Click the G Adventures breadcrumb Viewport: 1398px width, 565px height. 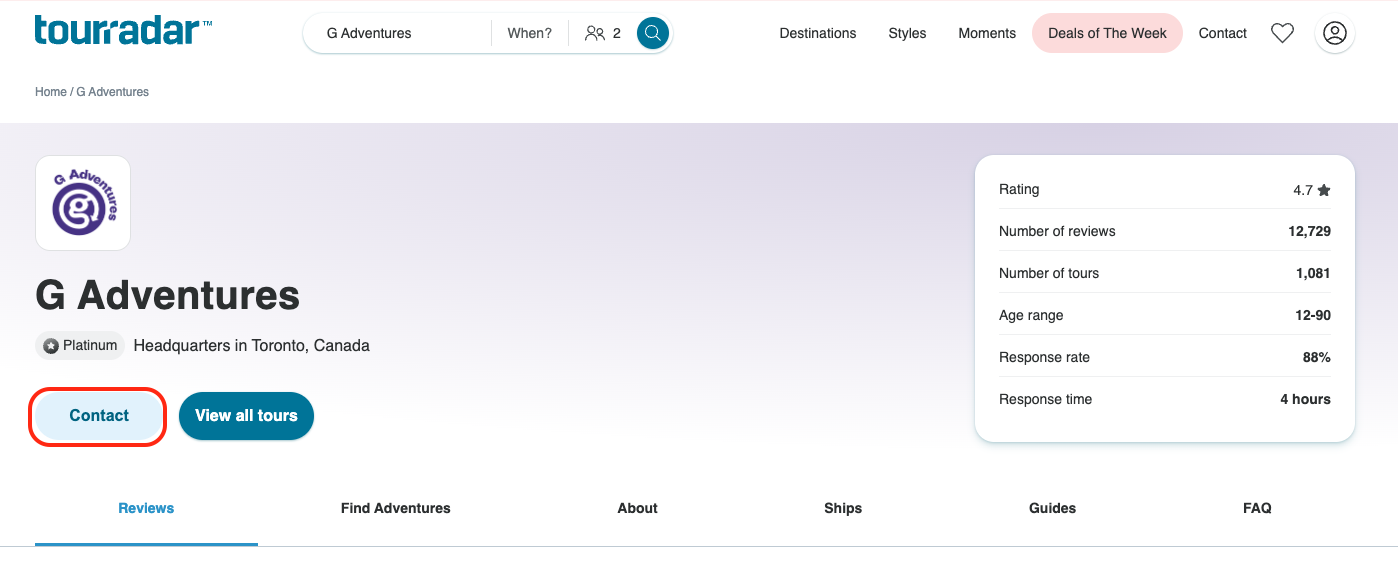[x=113, y=92]
